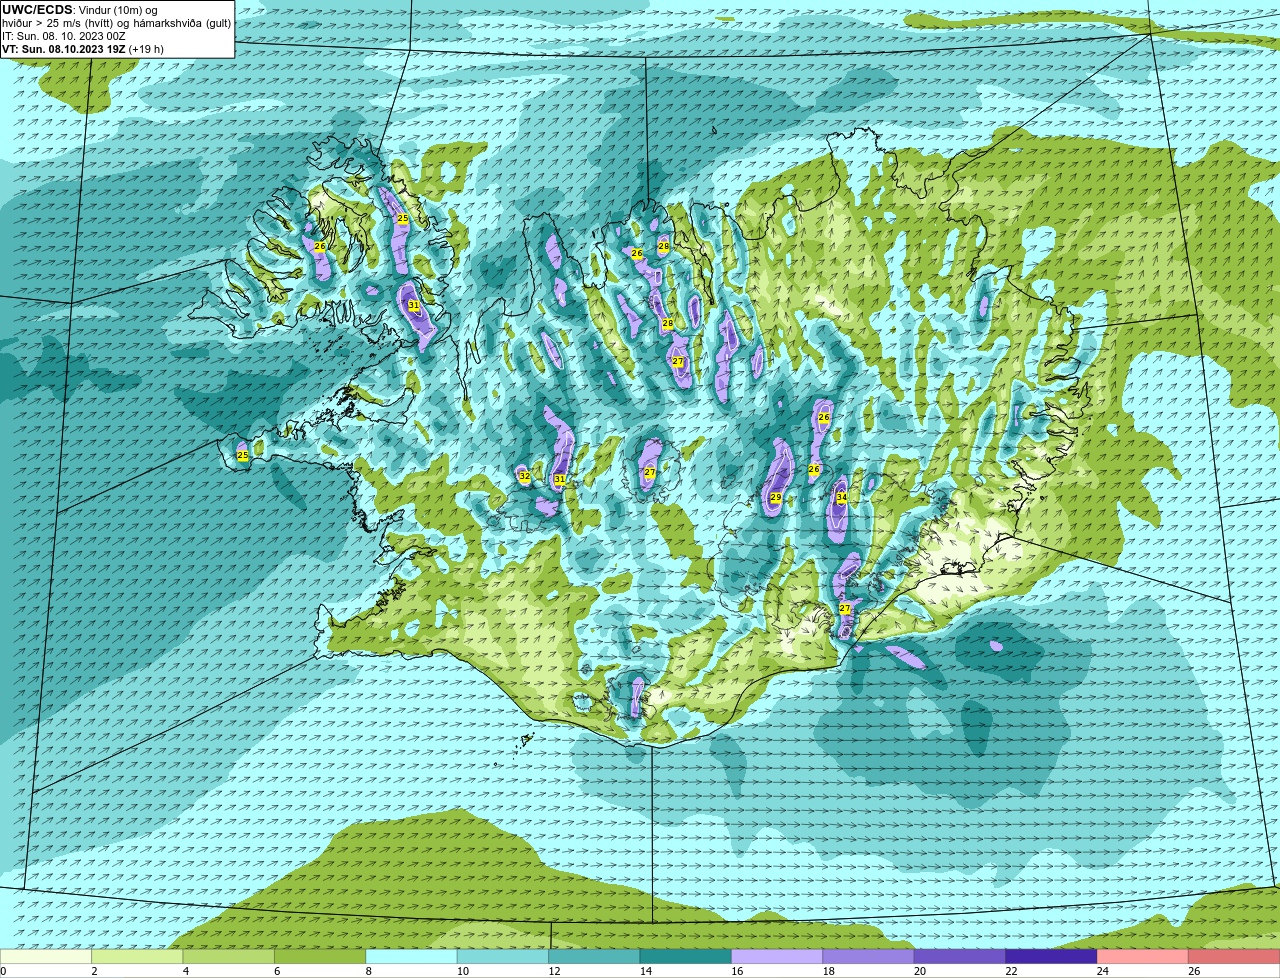
Task: Click the yellow 34 gust label
Action: pyautogui.click(x=842, y=497)
